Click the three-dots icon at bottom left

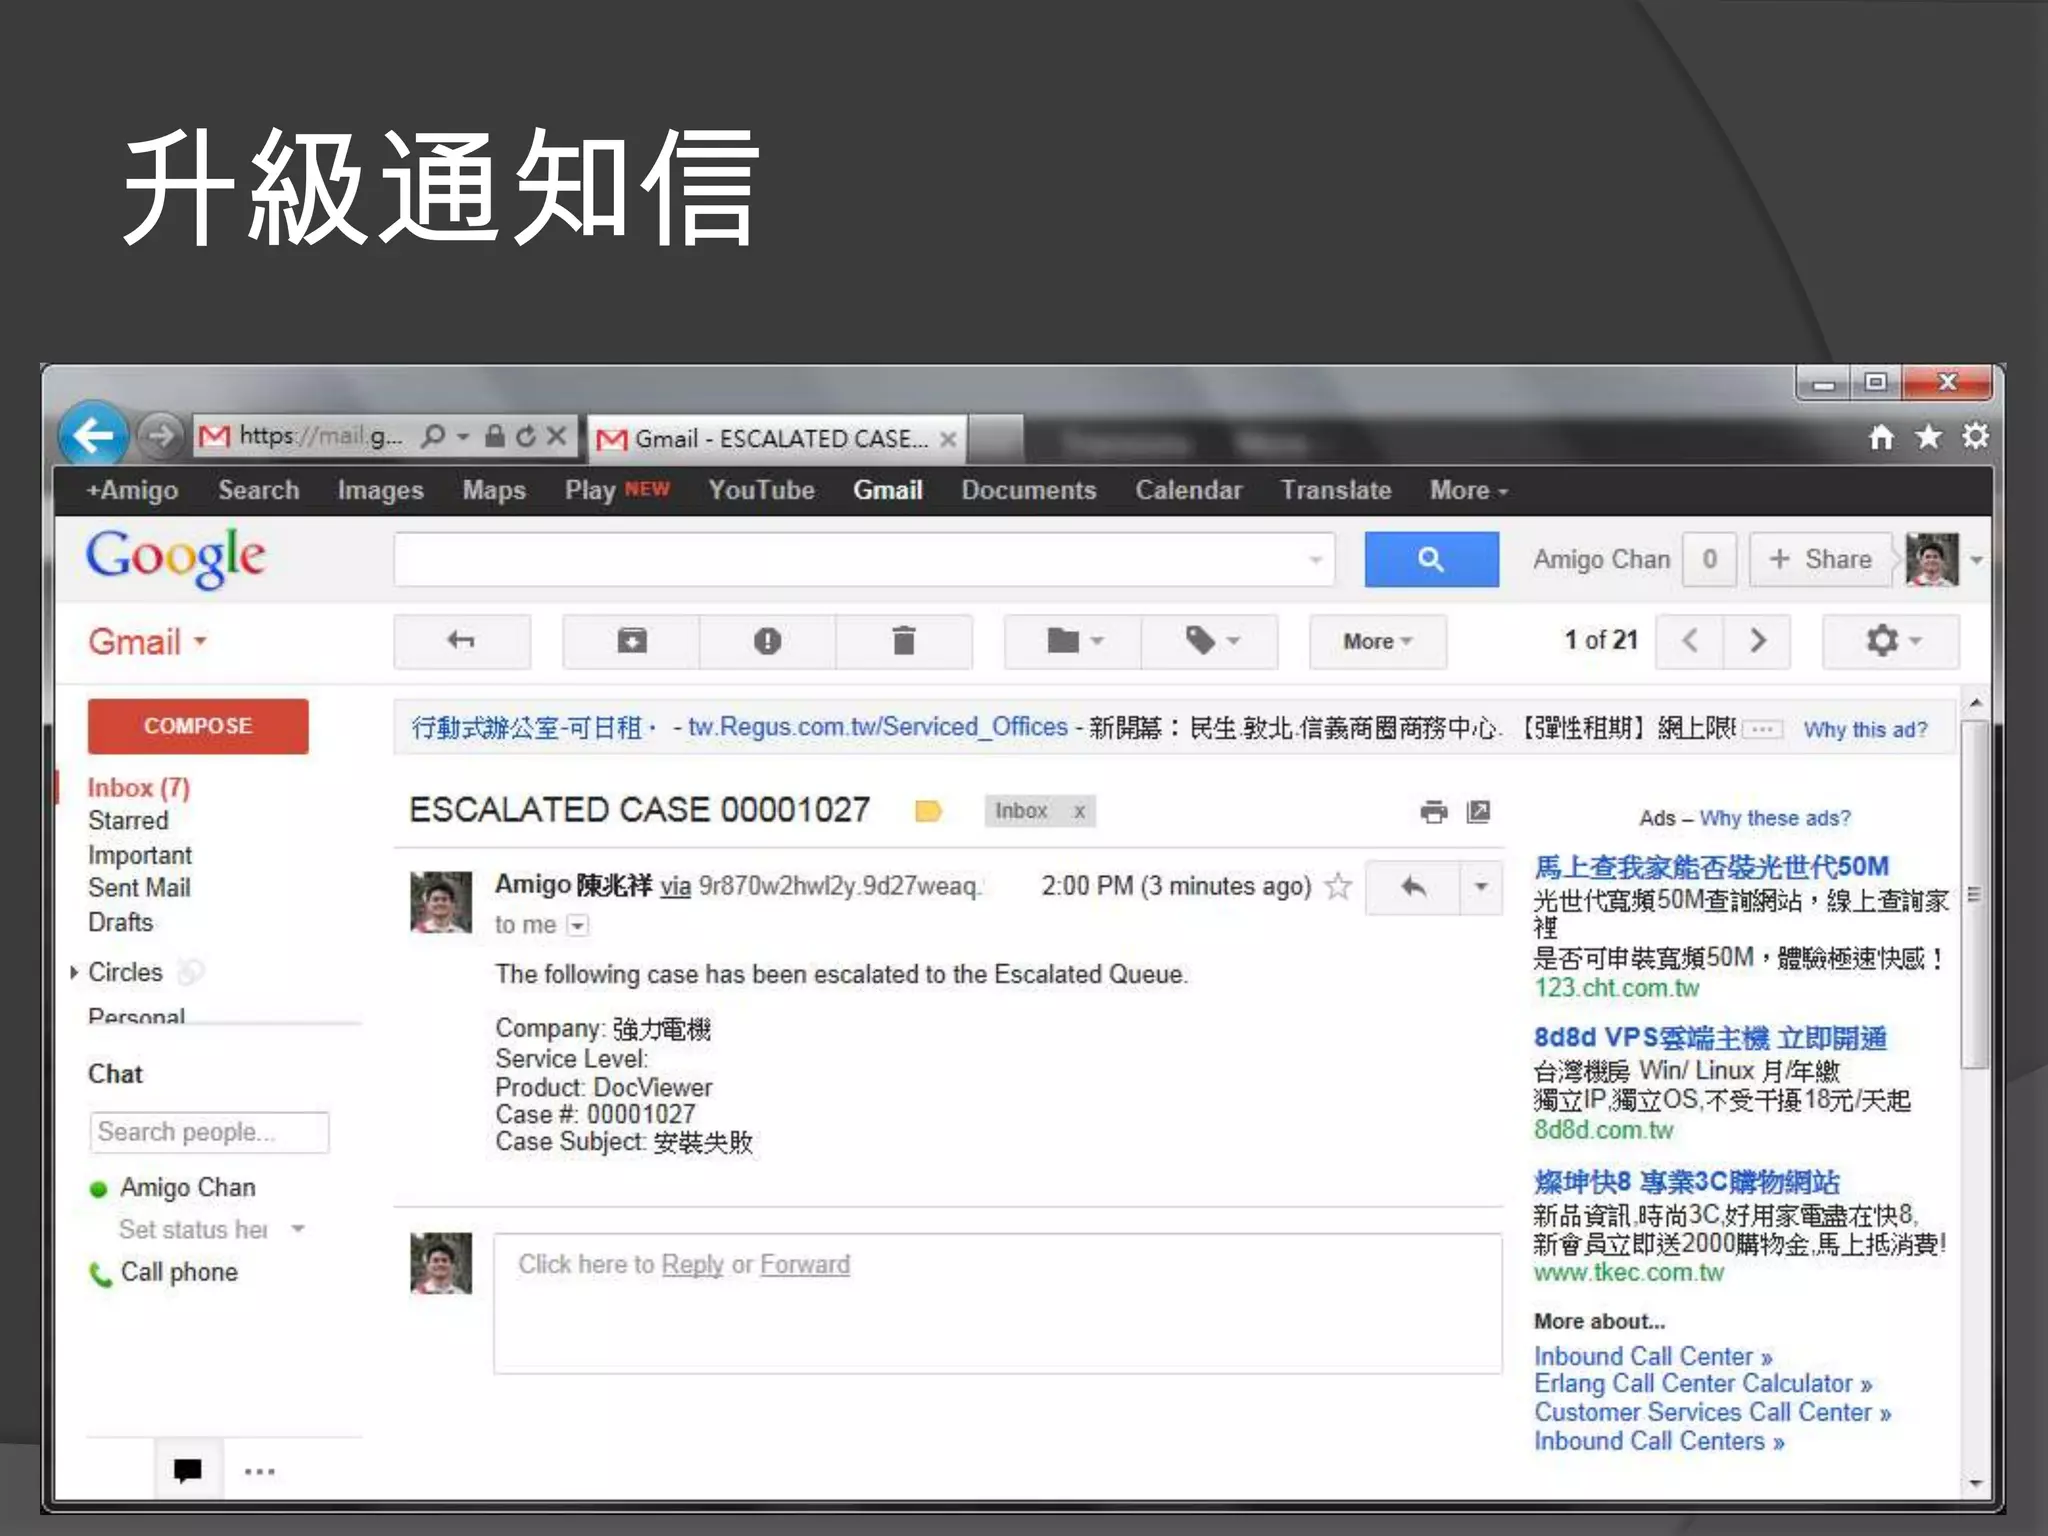pyautogui.click(x=260, y=1471)
